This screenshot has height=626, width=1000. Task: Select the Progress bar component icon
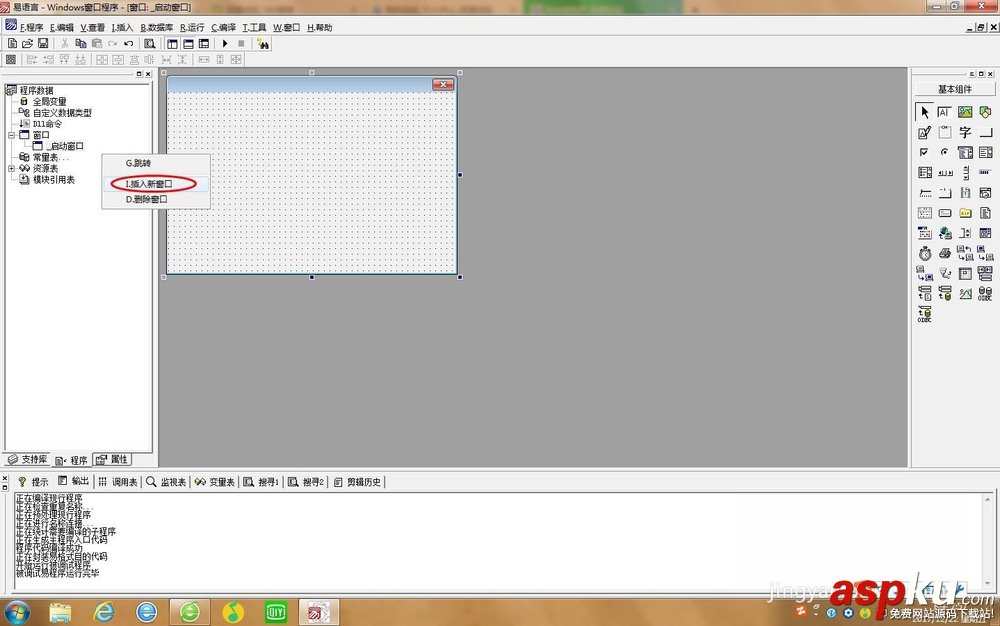point(985,172)
